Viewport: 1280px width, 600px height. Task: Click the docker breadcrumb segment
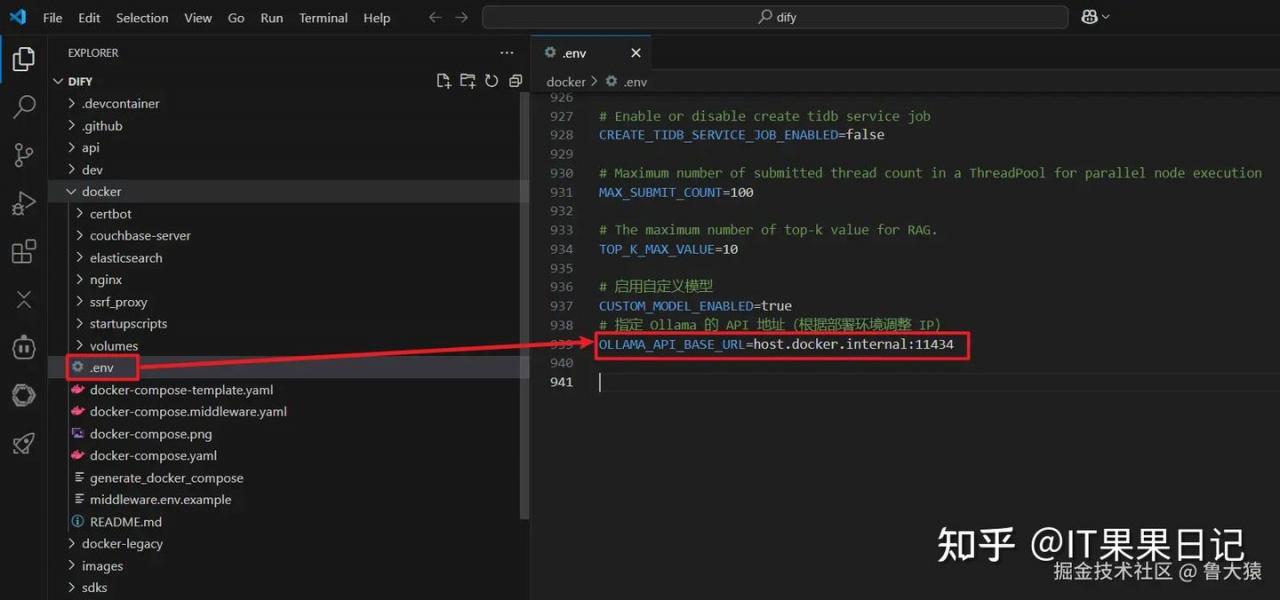click(566, 81)
